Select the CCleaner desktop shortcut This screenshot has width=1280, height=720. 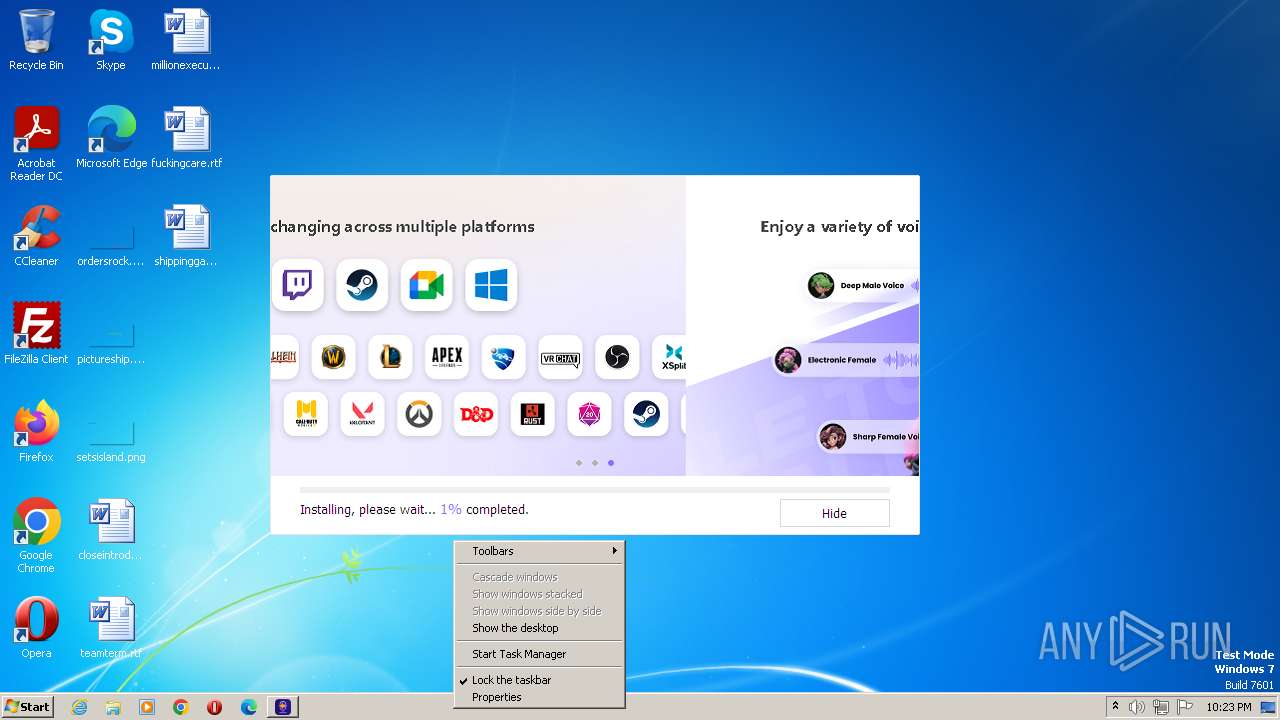click(x=36, y=236)
